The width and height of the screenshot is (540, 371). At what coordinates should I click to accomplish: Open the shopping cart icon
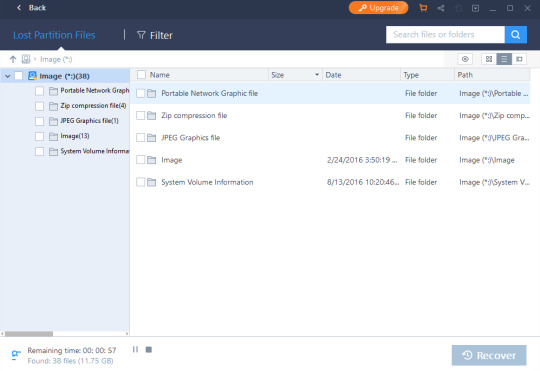coord(423,8)
